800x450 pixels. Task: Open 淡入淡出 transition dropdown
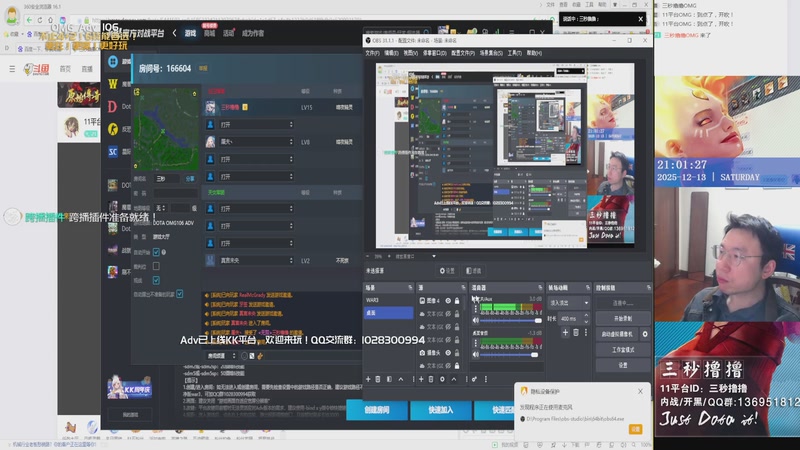(x=569, y=303)
